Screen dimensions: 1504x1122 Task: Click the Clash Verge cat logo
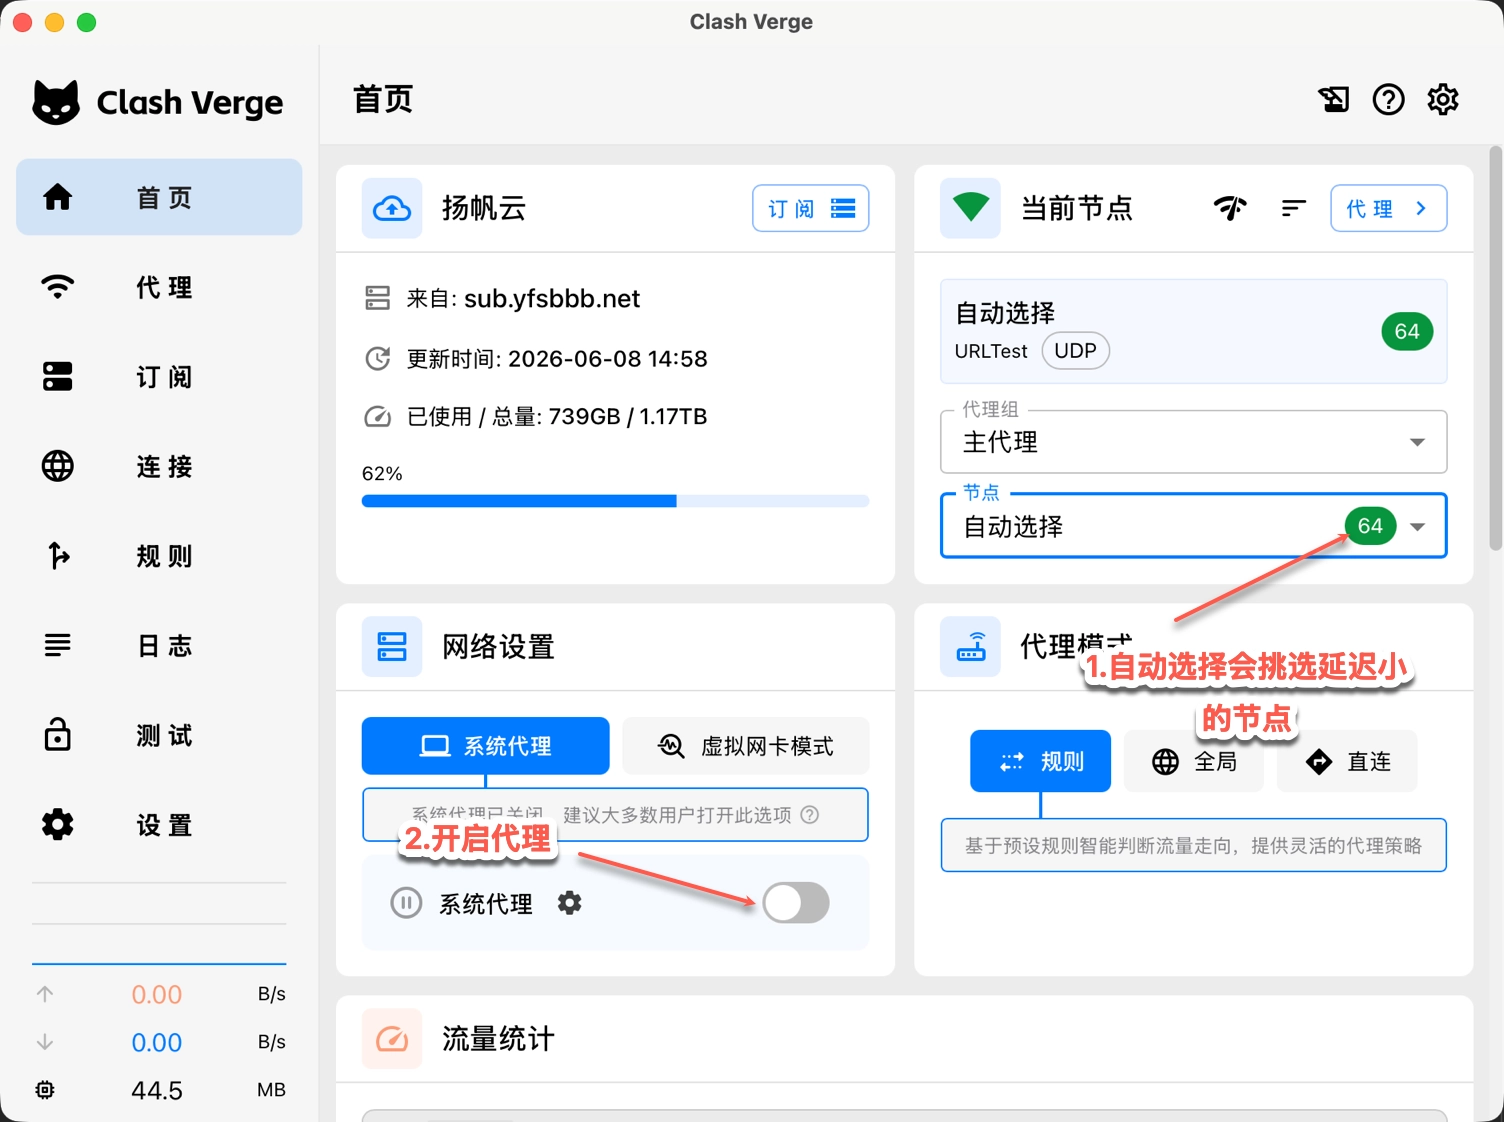point(56,102)
